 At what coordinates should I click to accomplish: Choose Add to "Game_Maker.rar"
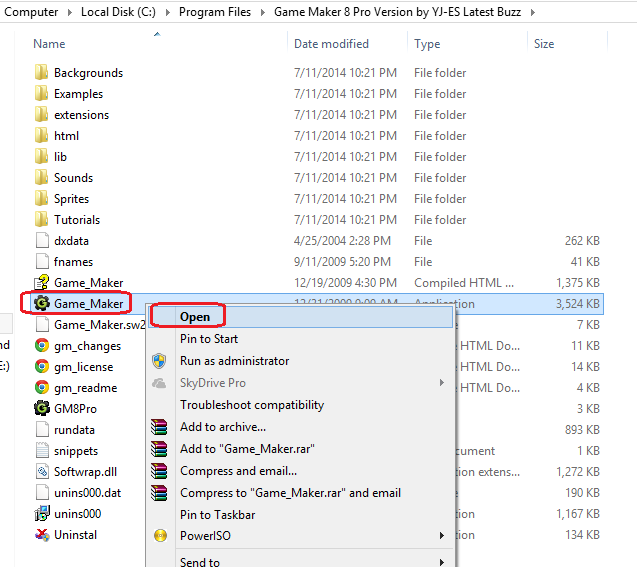pyautogui.click(x=300, y=449)
